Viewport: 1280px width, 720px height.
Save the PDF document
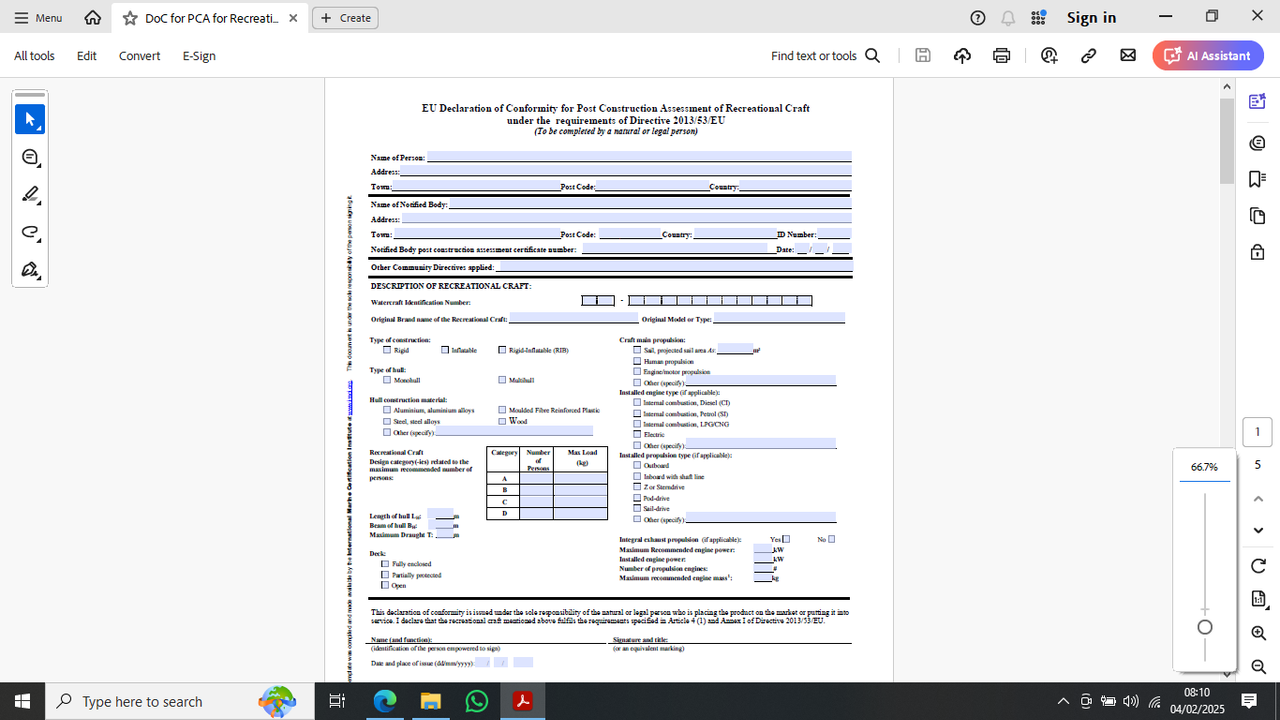(922, 55)
